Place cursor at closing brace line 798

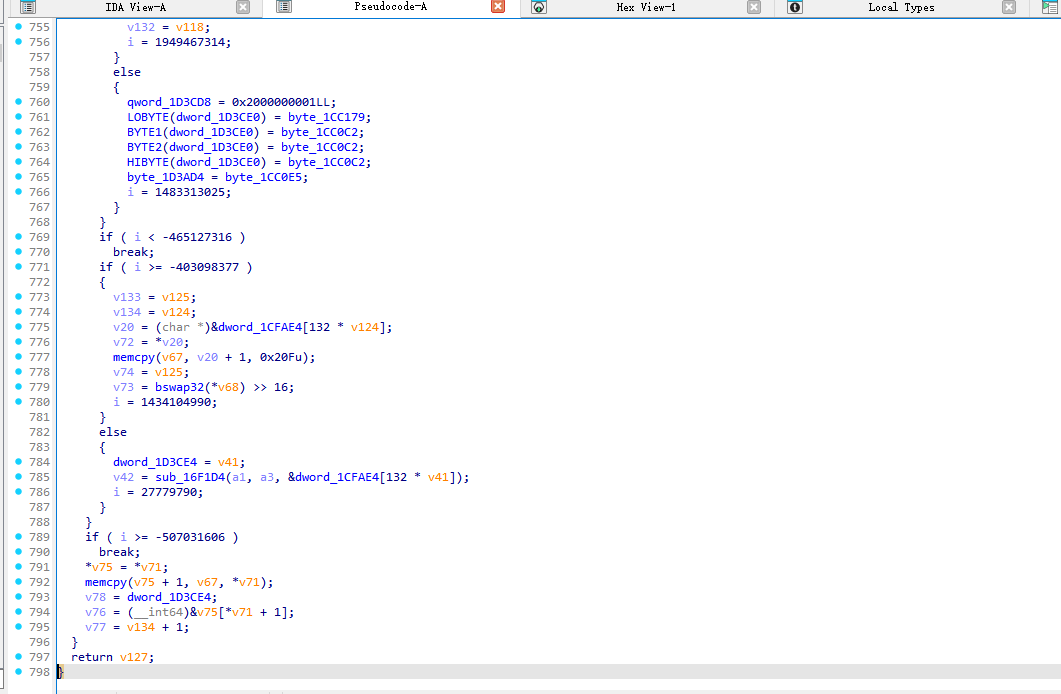[60, 672]
